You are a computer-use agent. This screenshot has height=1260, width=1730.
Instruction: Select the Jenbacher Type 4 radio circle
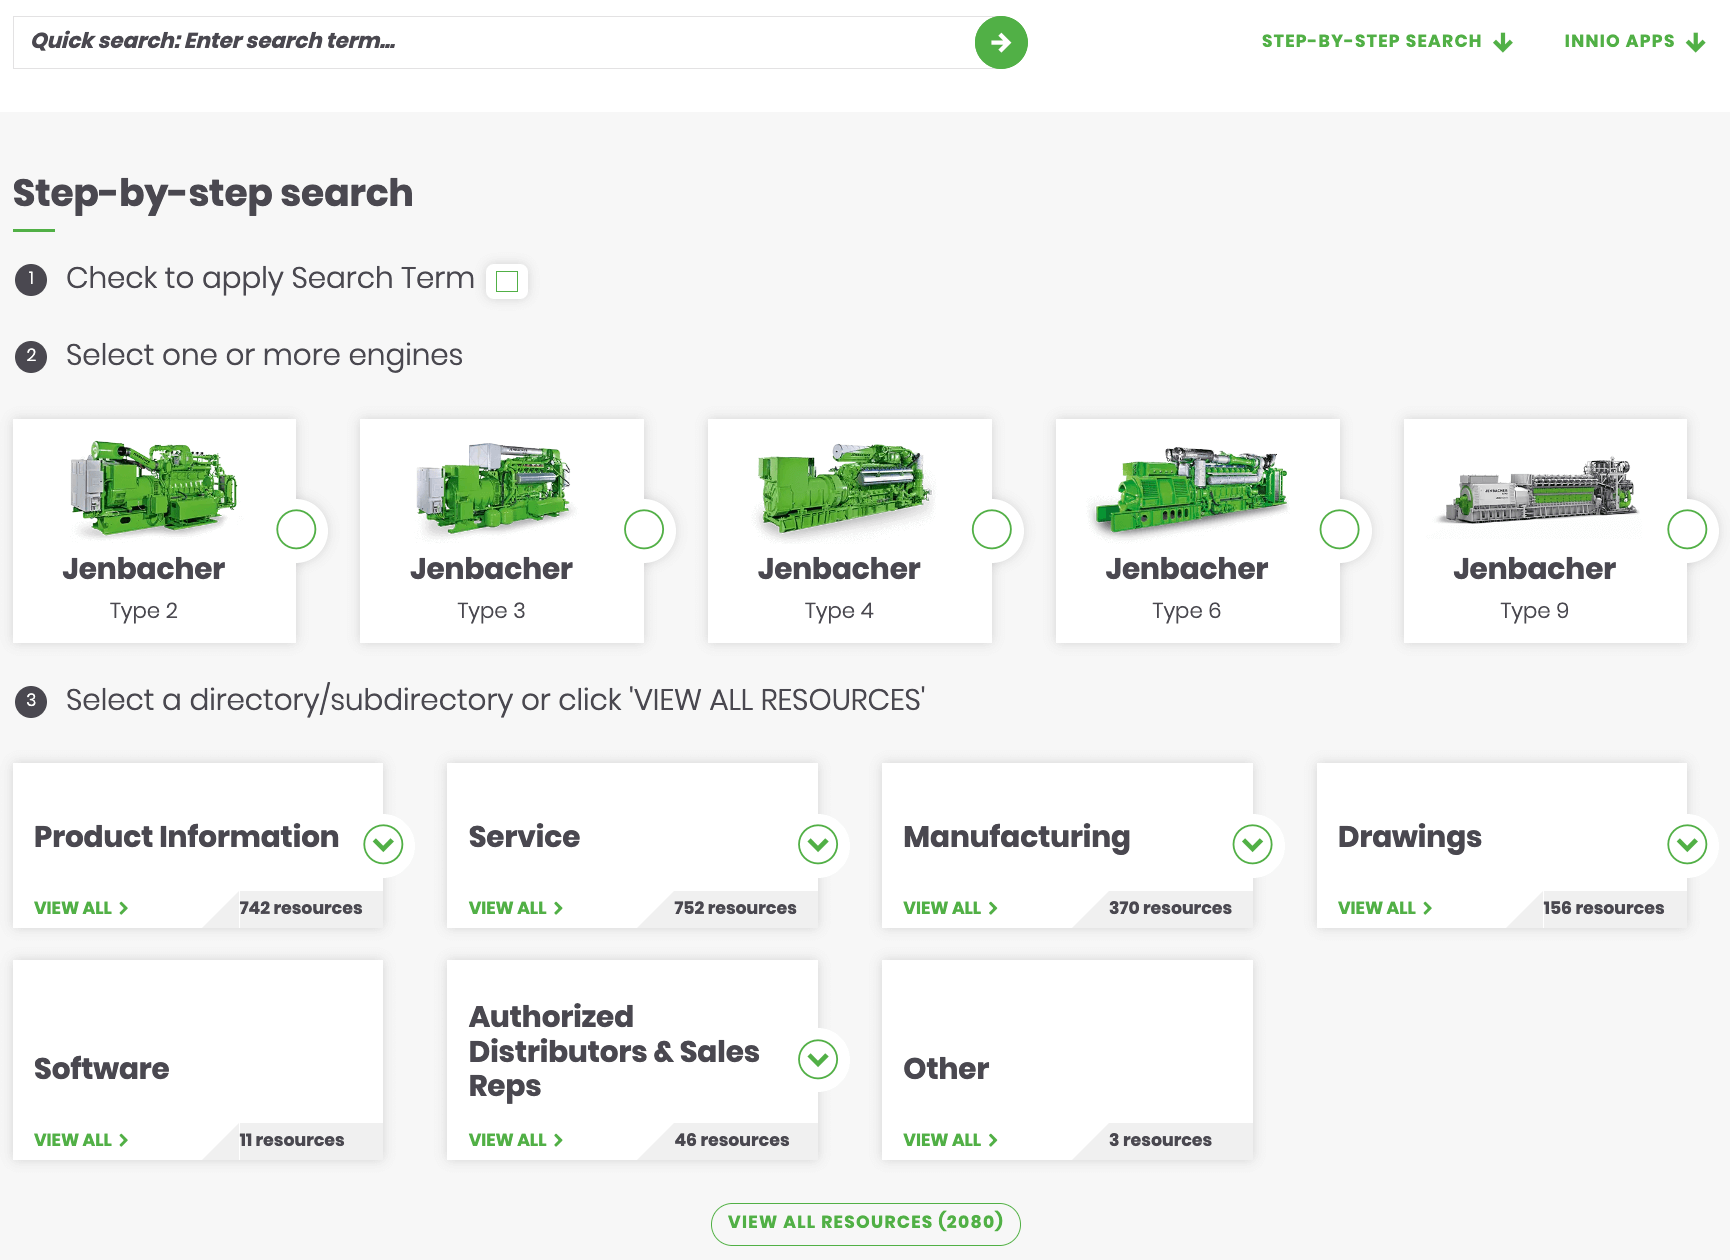click(x=992, y=530)
